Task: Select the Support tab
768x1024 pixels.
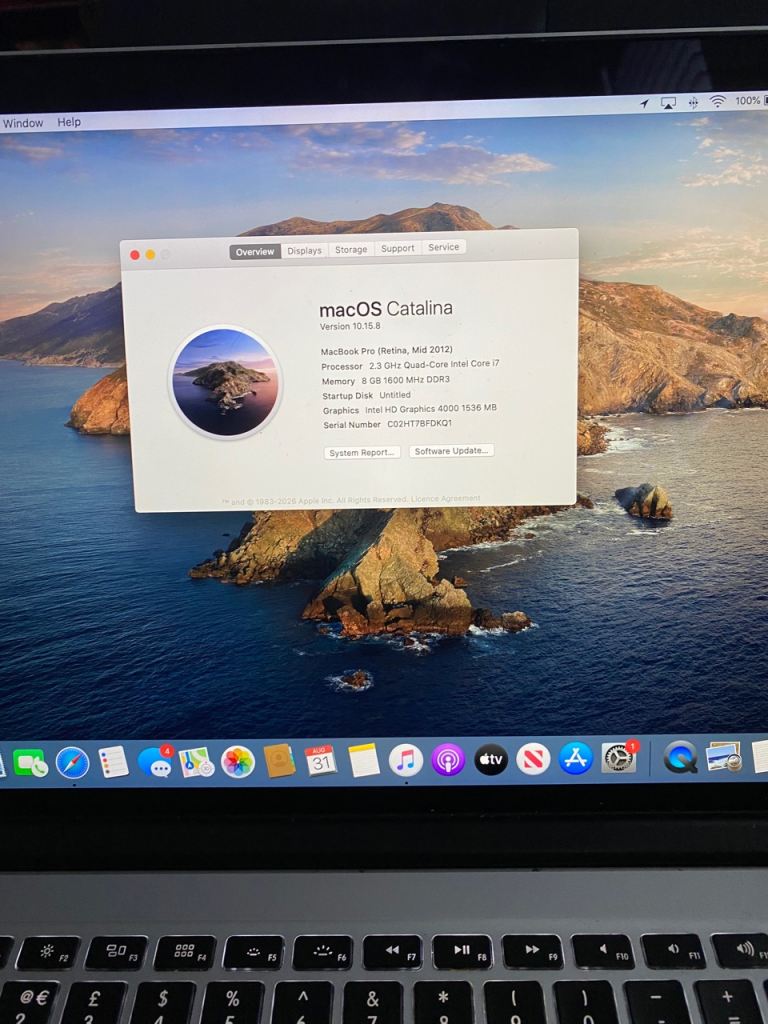Action: click(398, 248)
